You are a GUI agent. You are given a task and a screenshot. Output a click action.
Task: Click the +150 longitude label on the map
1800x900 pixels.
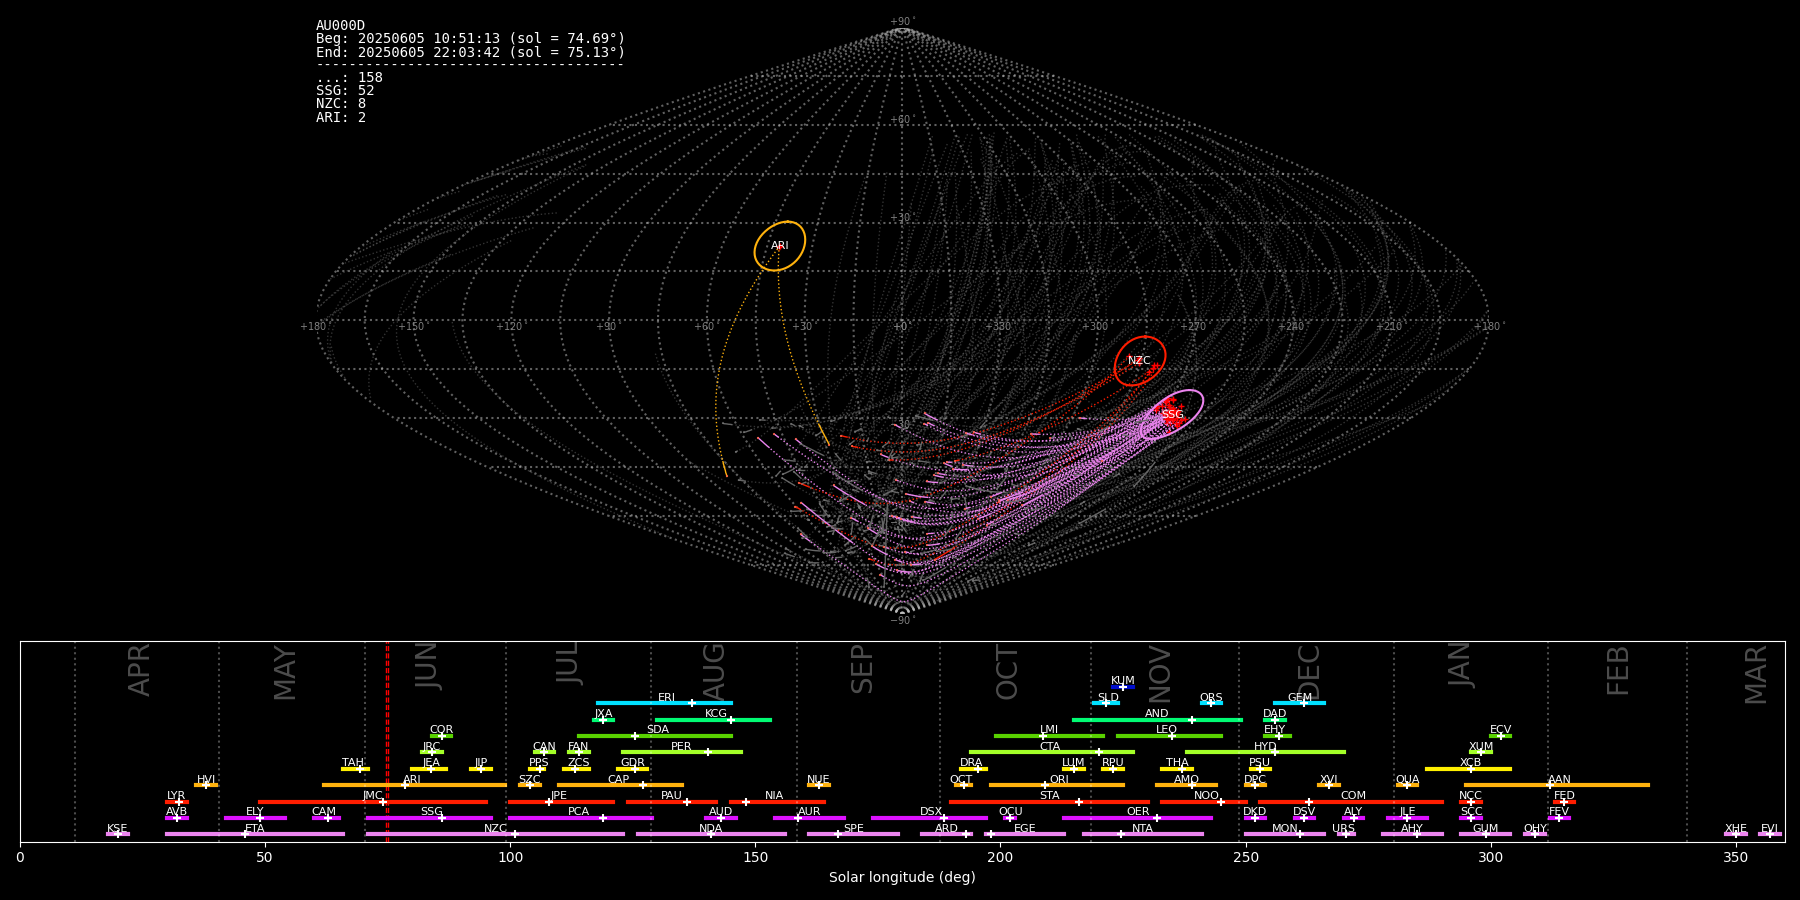click(x=411, y=326)
